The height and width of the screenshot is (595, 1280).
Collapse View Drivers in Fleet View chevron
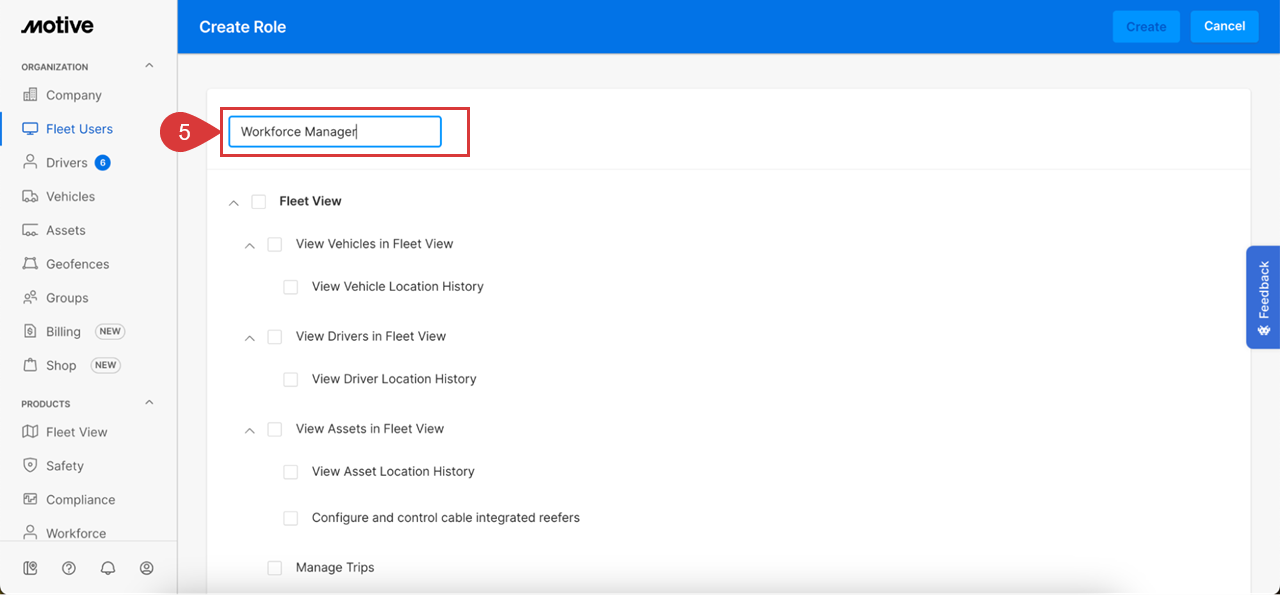[250, 338]
